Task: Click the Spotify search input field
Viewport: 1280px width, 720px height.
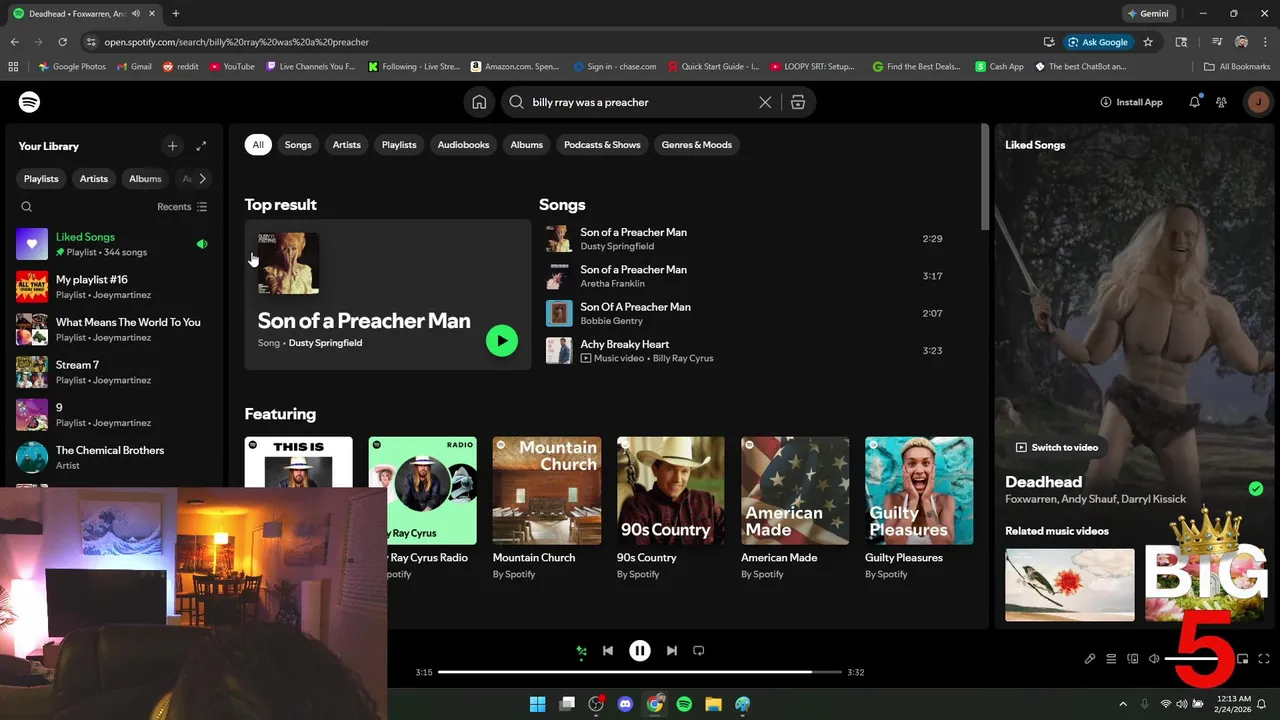Action: 640,102
